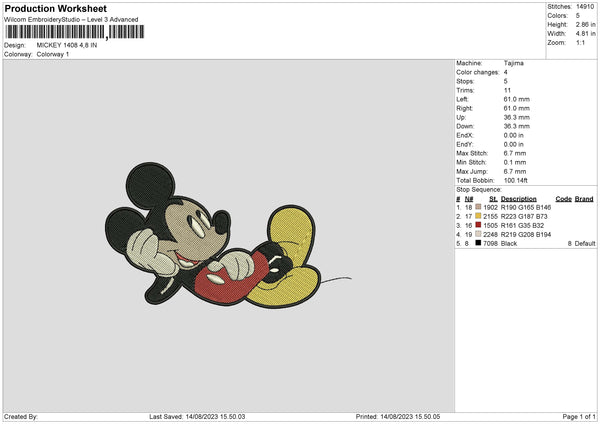Screen dimensions: 600x424
Task: Click the red swatch for thread 1505
Action: 478,225
